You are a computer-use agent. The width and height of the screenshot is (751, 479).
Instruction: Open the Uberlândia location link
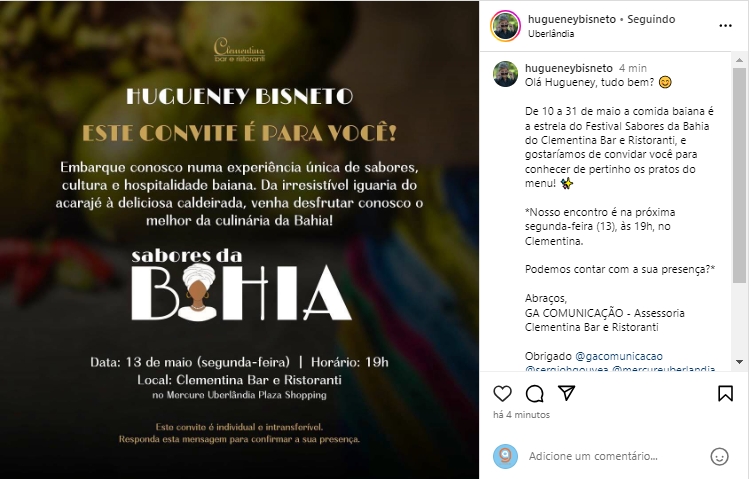(551, 34)
